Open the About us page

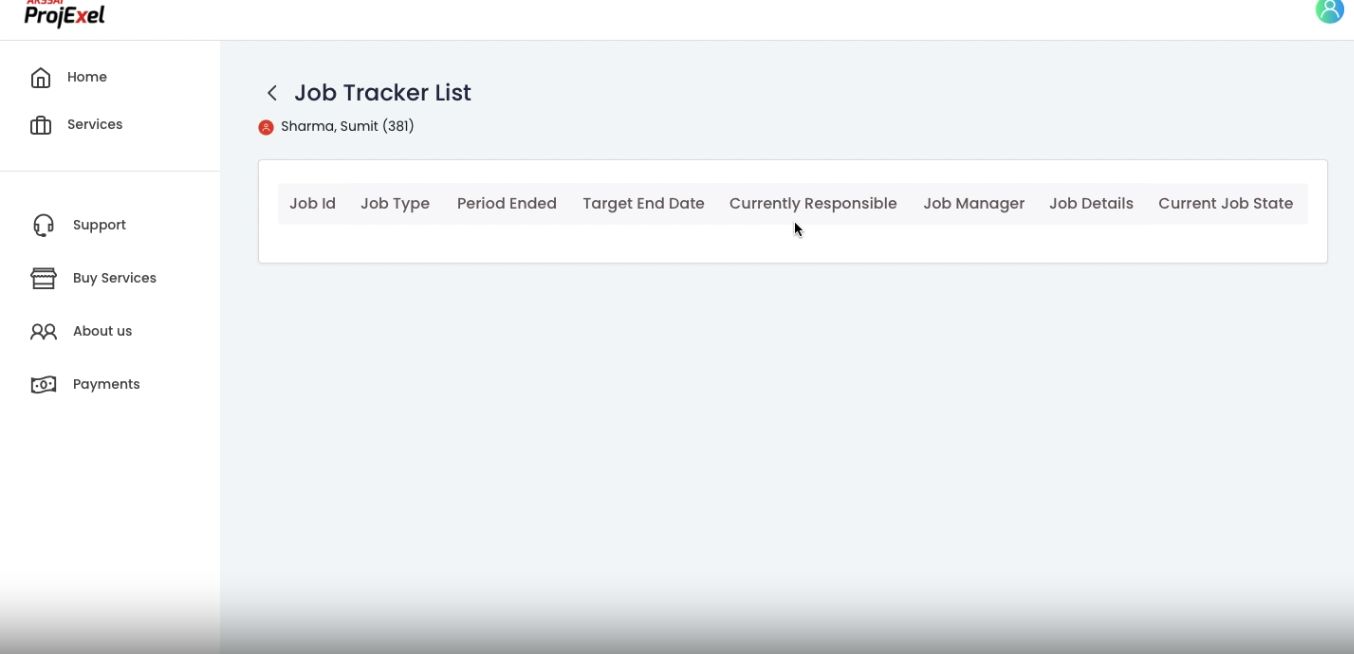point(102,331)
